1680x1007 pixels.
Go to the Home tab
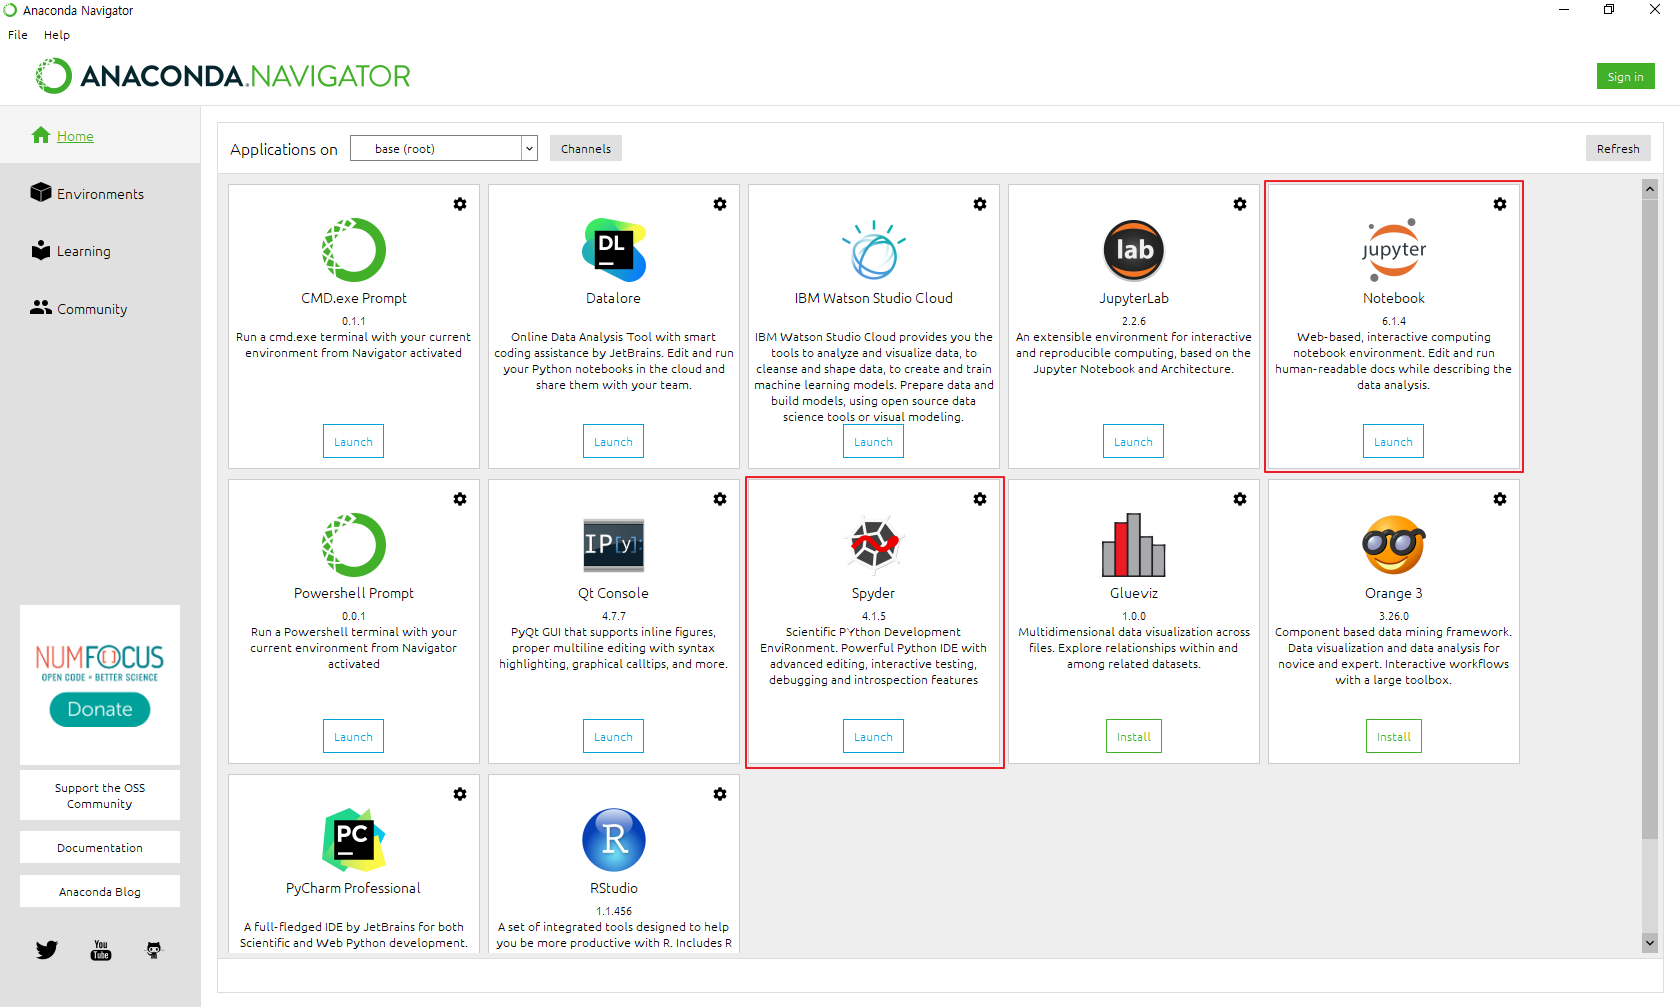click(x=100, y=136)
